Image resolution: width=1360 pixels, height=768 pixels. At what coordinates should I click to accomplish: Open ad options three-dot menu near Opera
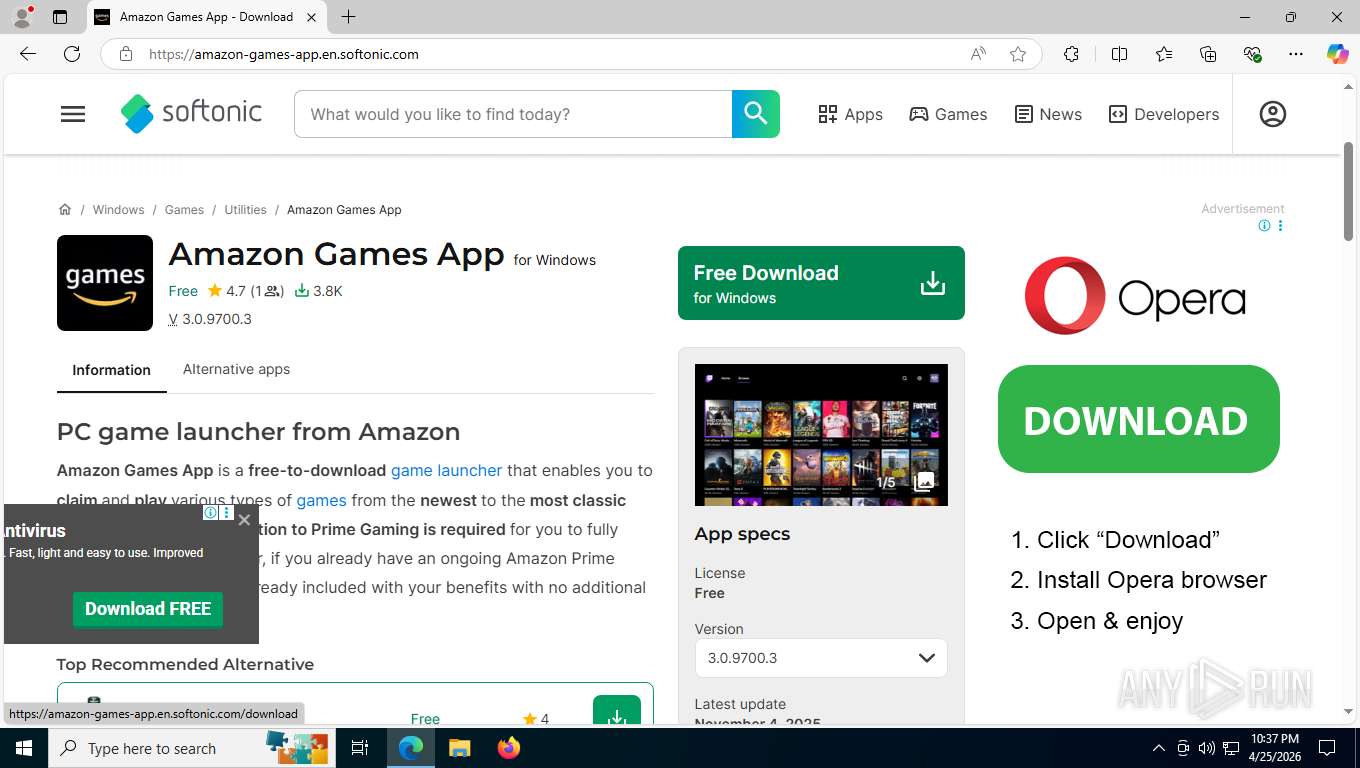(1280, 226)
